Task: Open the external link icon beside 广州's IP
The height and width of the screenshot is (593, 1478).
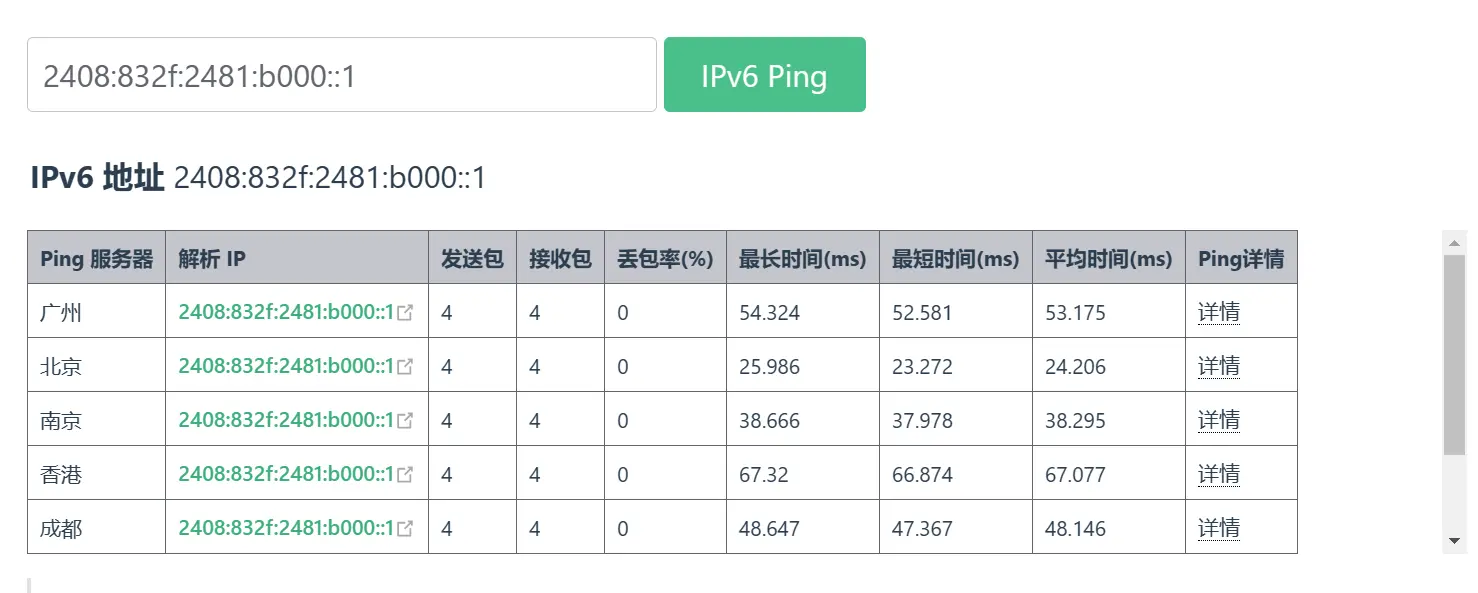Action: [x=405, y=311]
